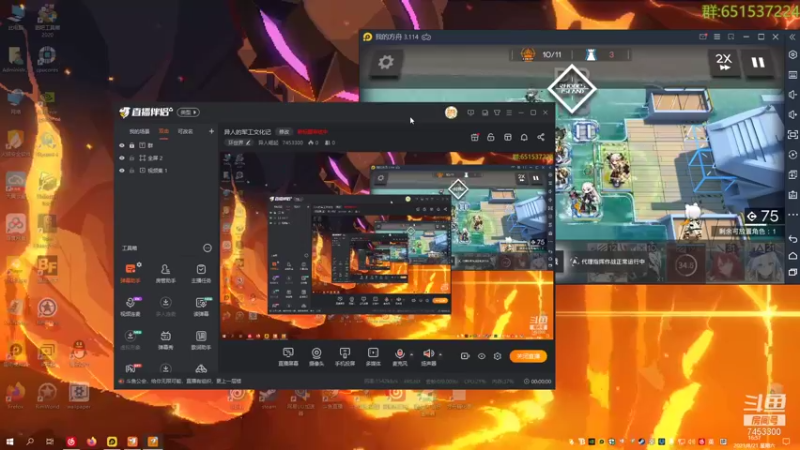Click emulator sidebar back arrow

point(793,239)
